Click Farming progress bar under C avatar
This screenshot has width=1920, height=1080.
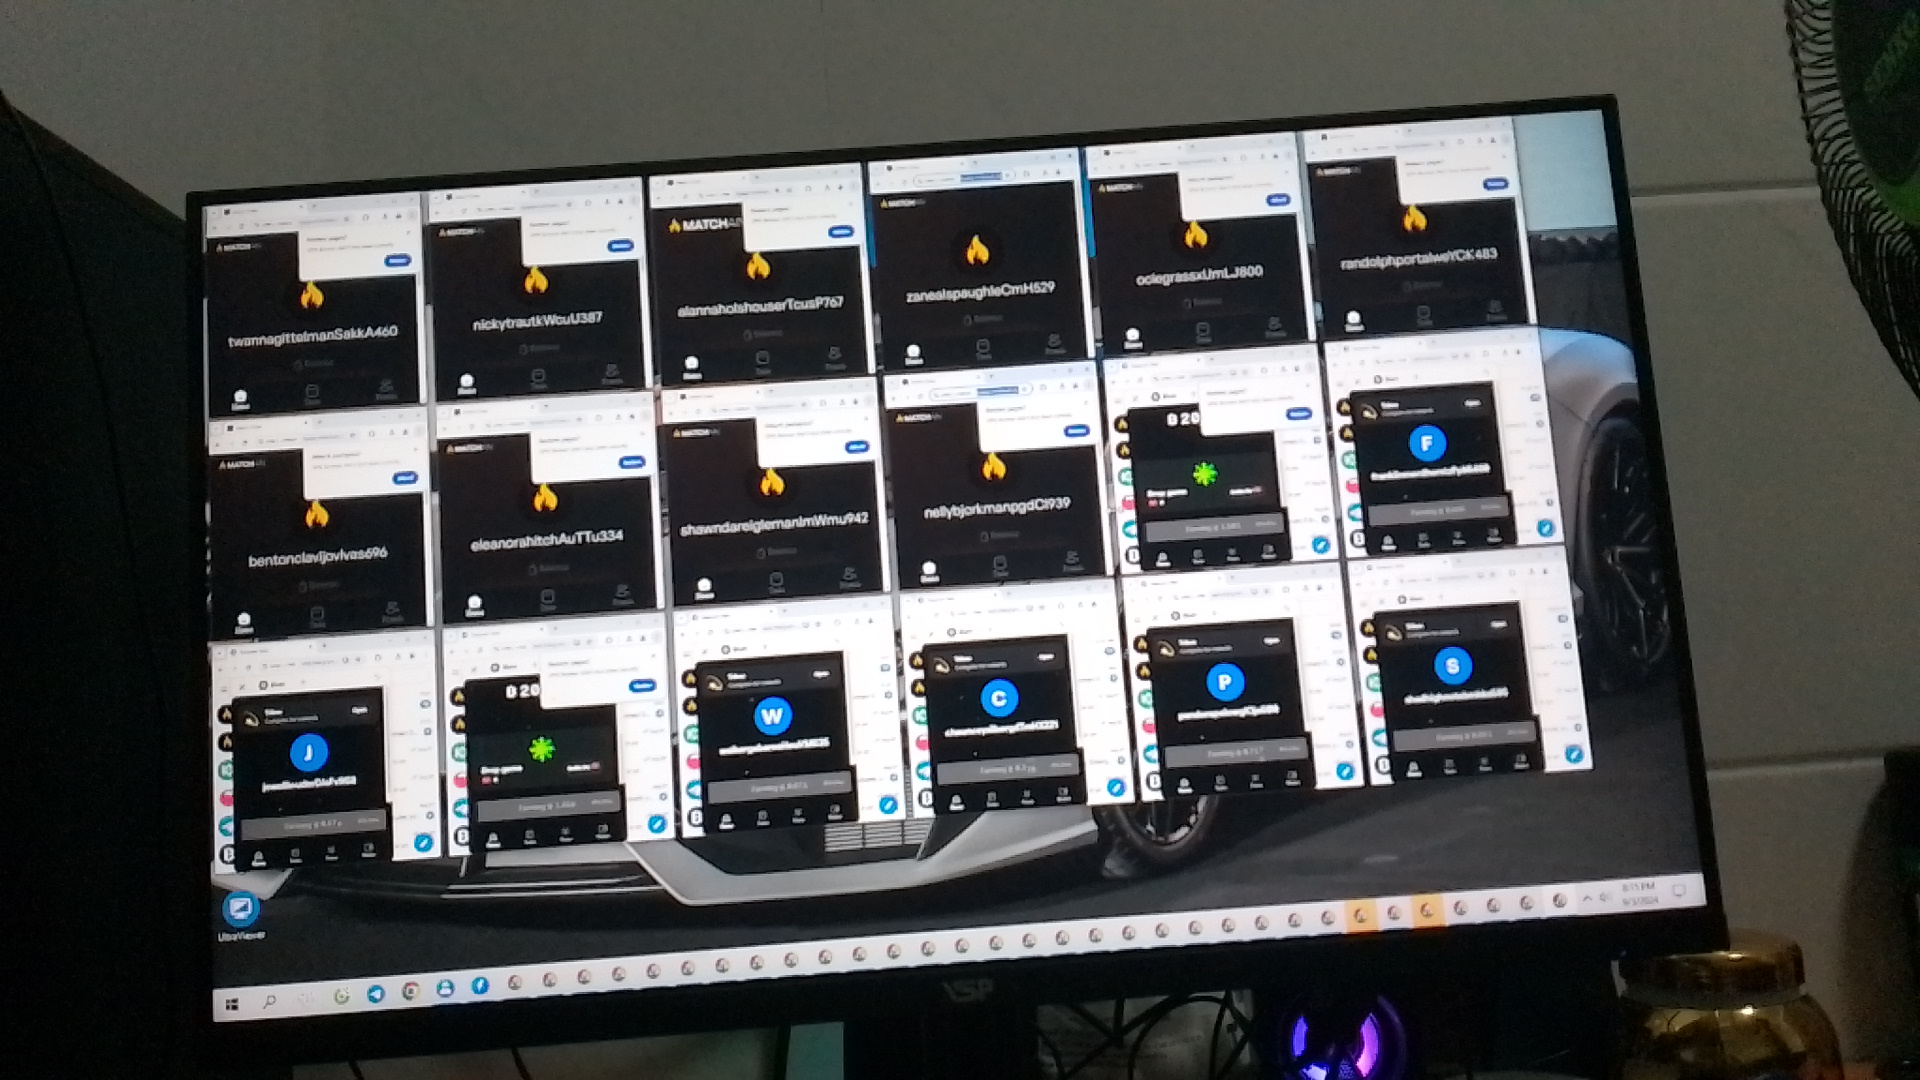pos(1008,770)
